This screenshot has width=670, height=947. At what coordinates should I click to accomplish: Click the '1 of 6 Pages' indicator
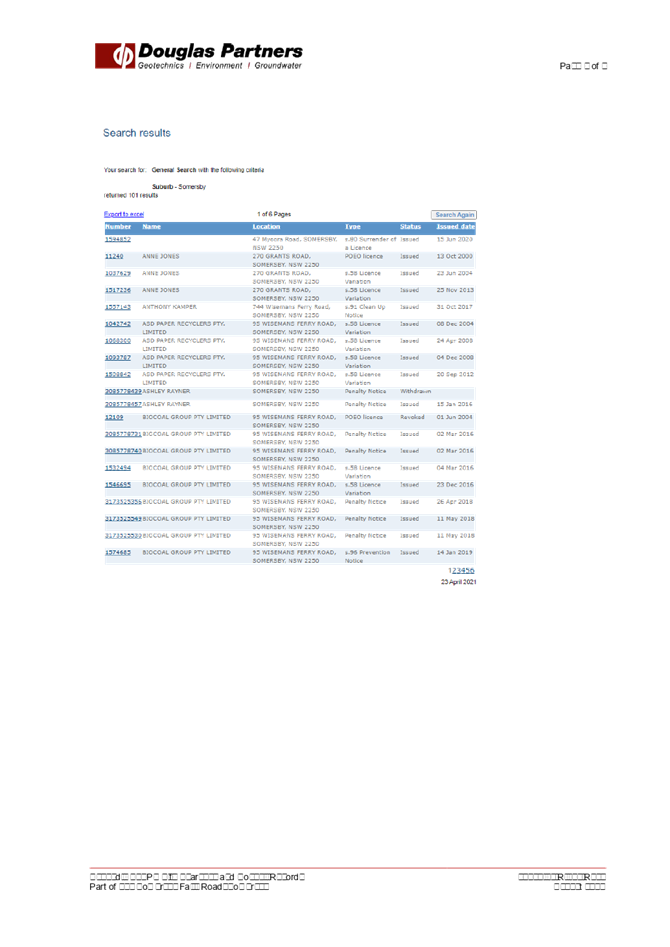click(x=274, y=214)
